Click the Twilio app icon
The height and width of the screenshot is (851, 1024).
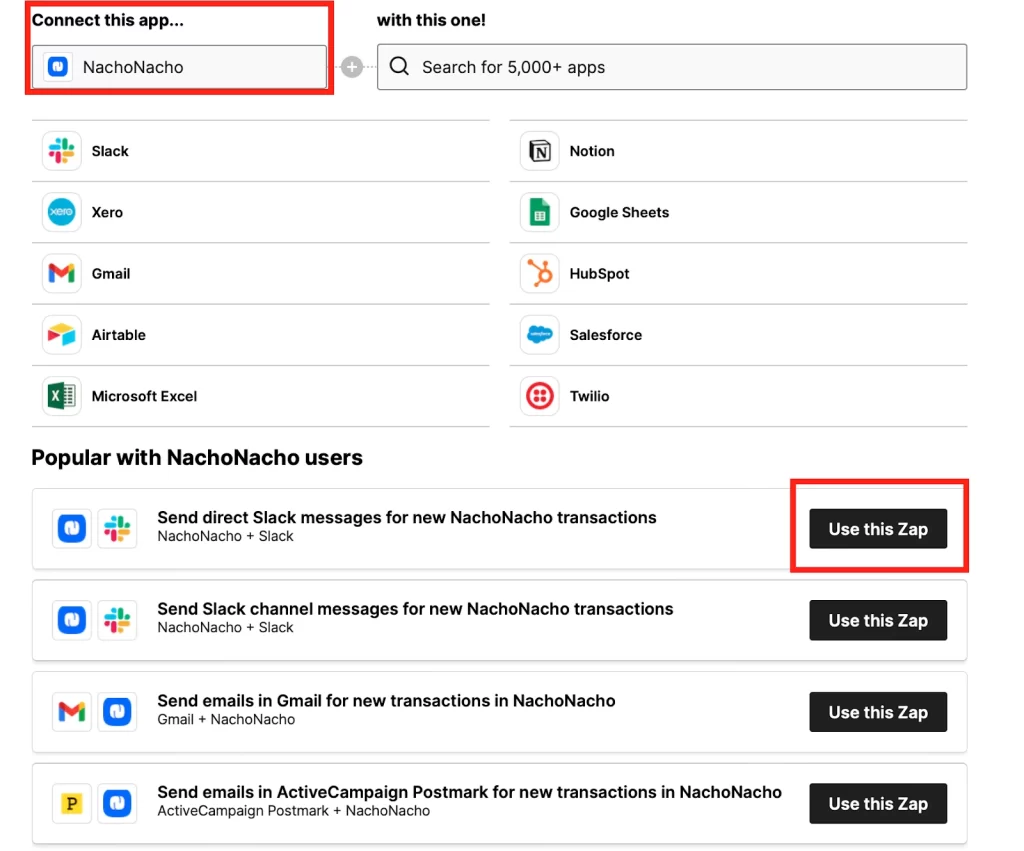[x=539, y=396]
